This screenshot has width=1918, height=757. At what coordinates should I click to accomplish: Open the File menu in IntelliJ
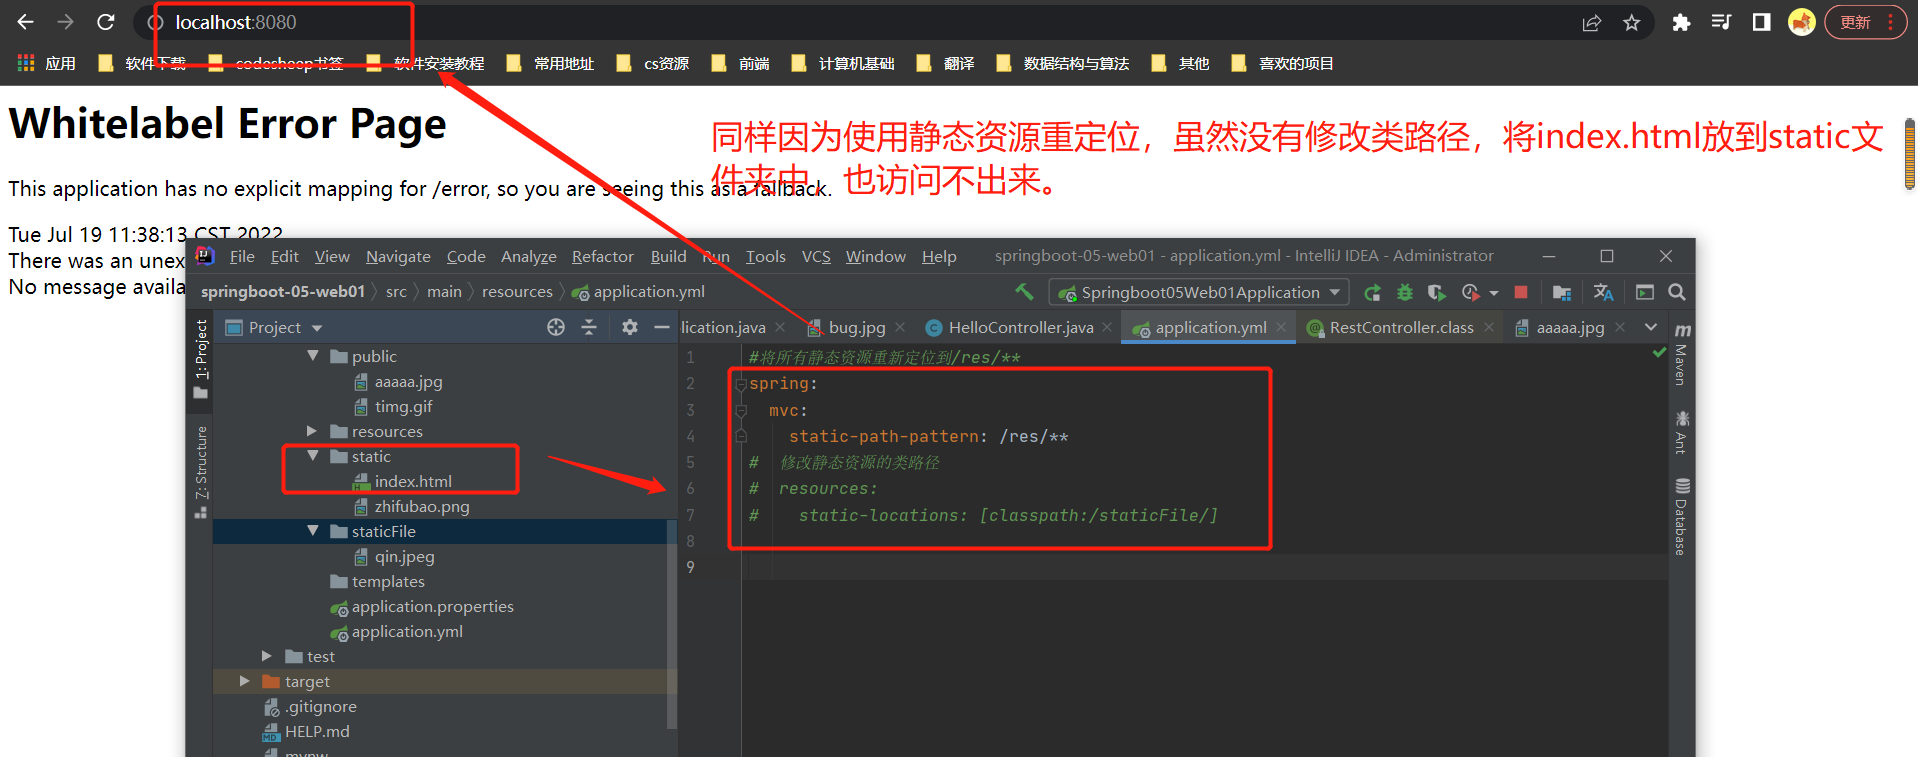[x=242, y=257]
